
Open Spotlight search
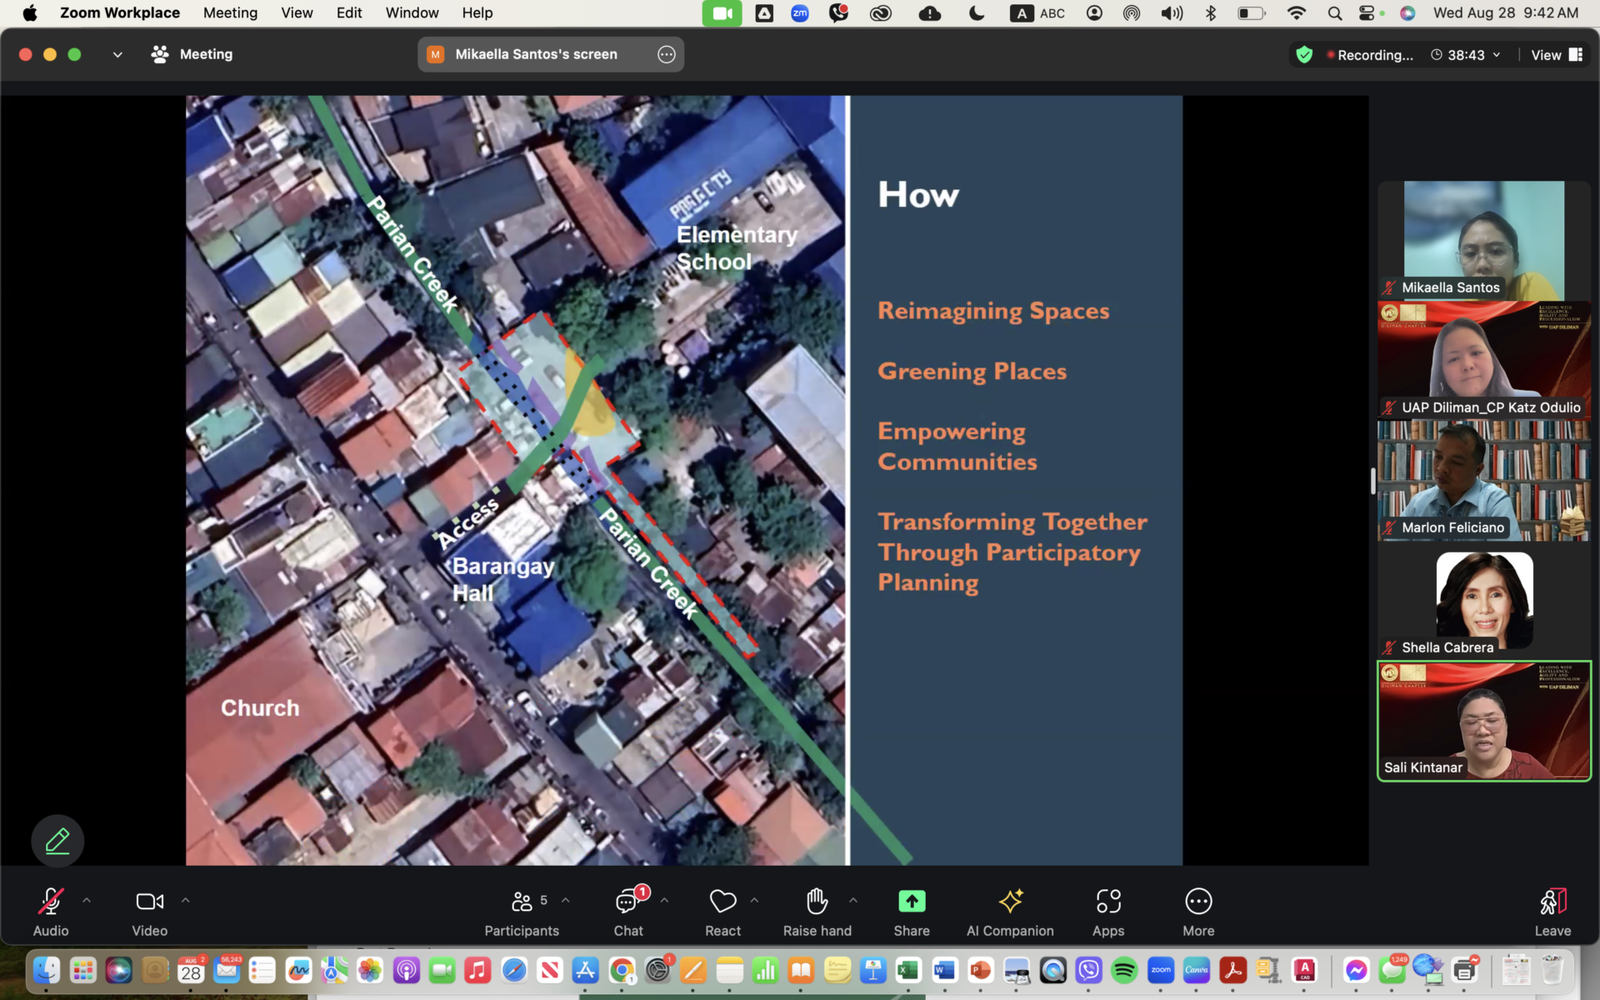tap(1334, 13)
